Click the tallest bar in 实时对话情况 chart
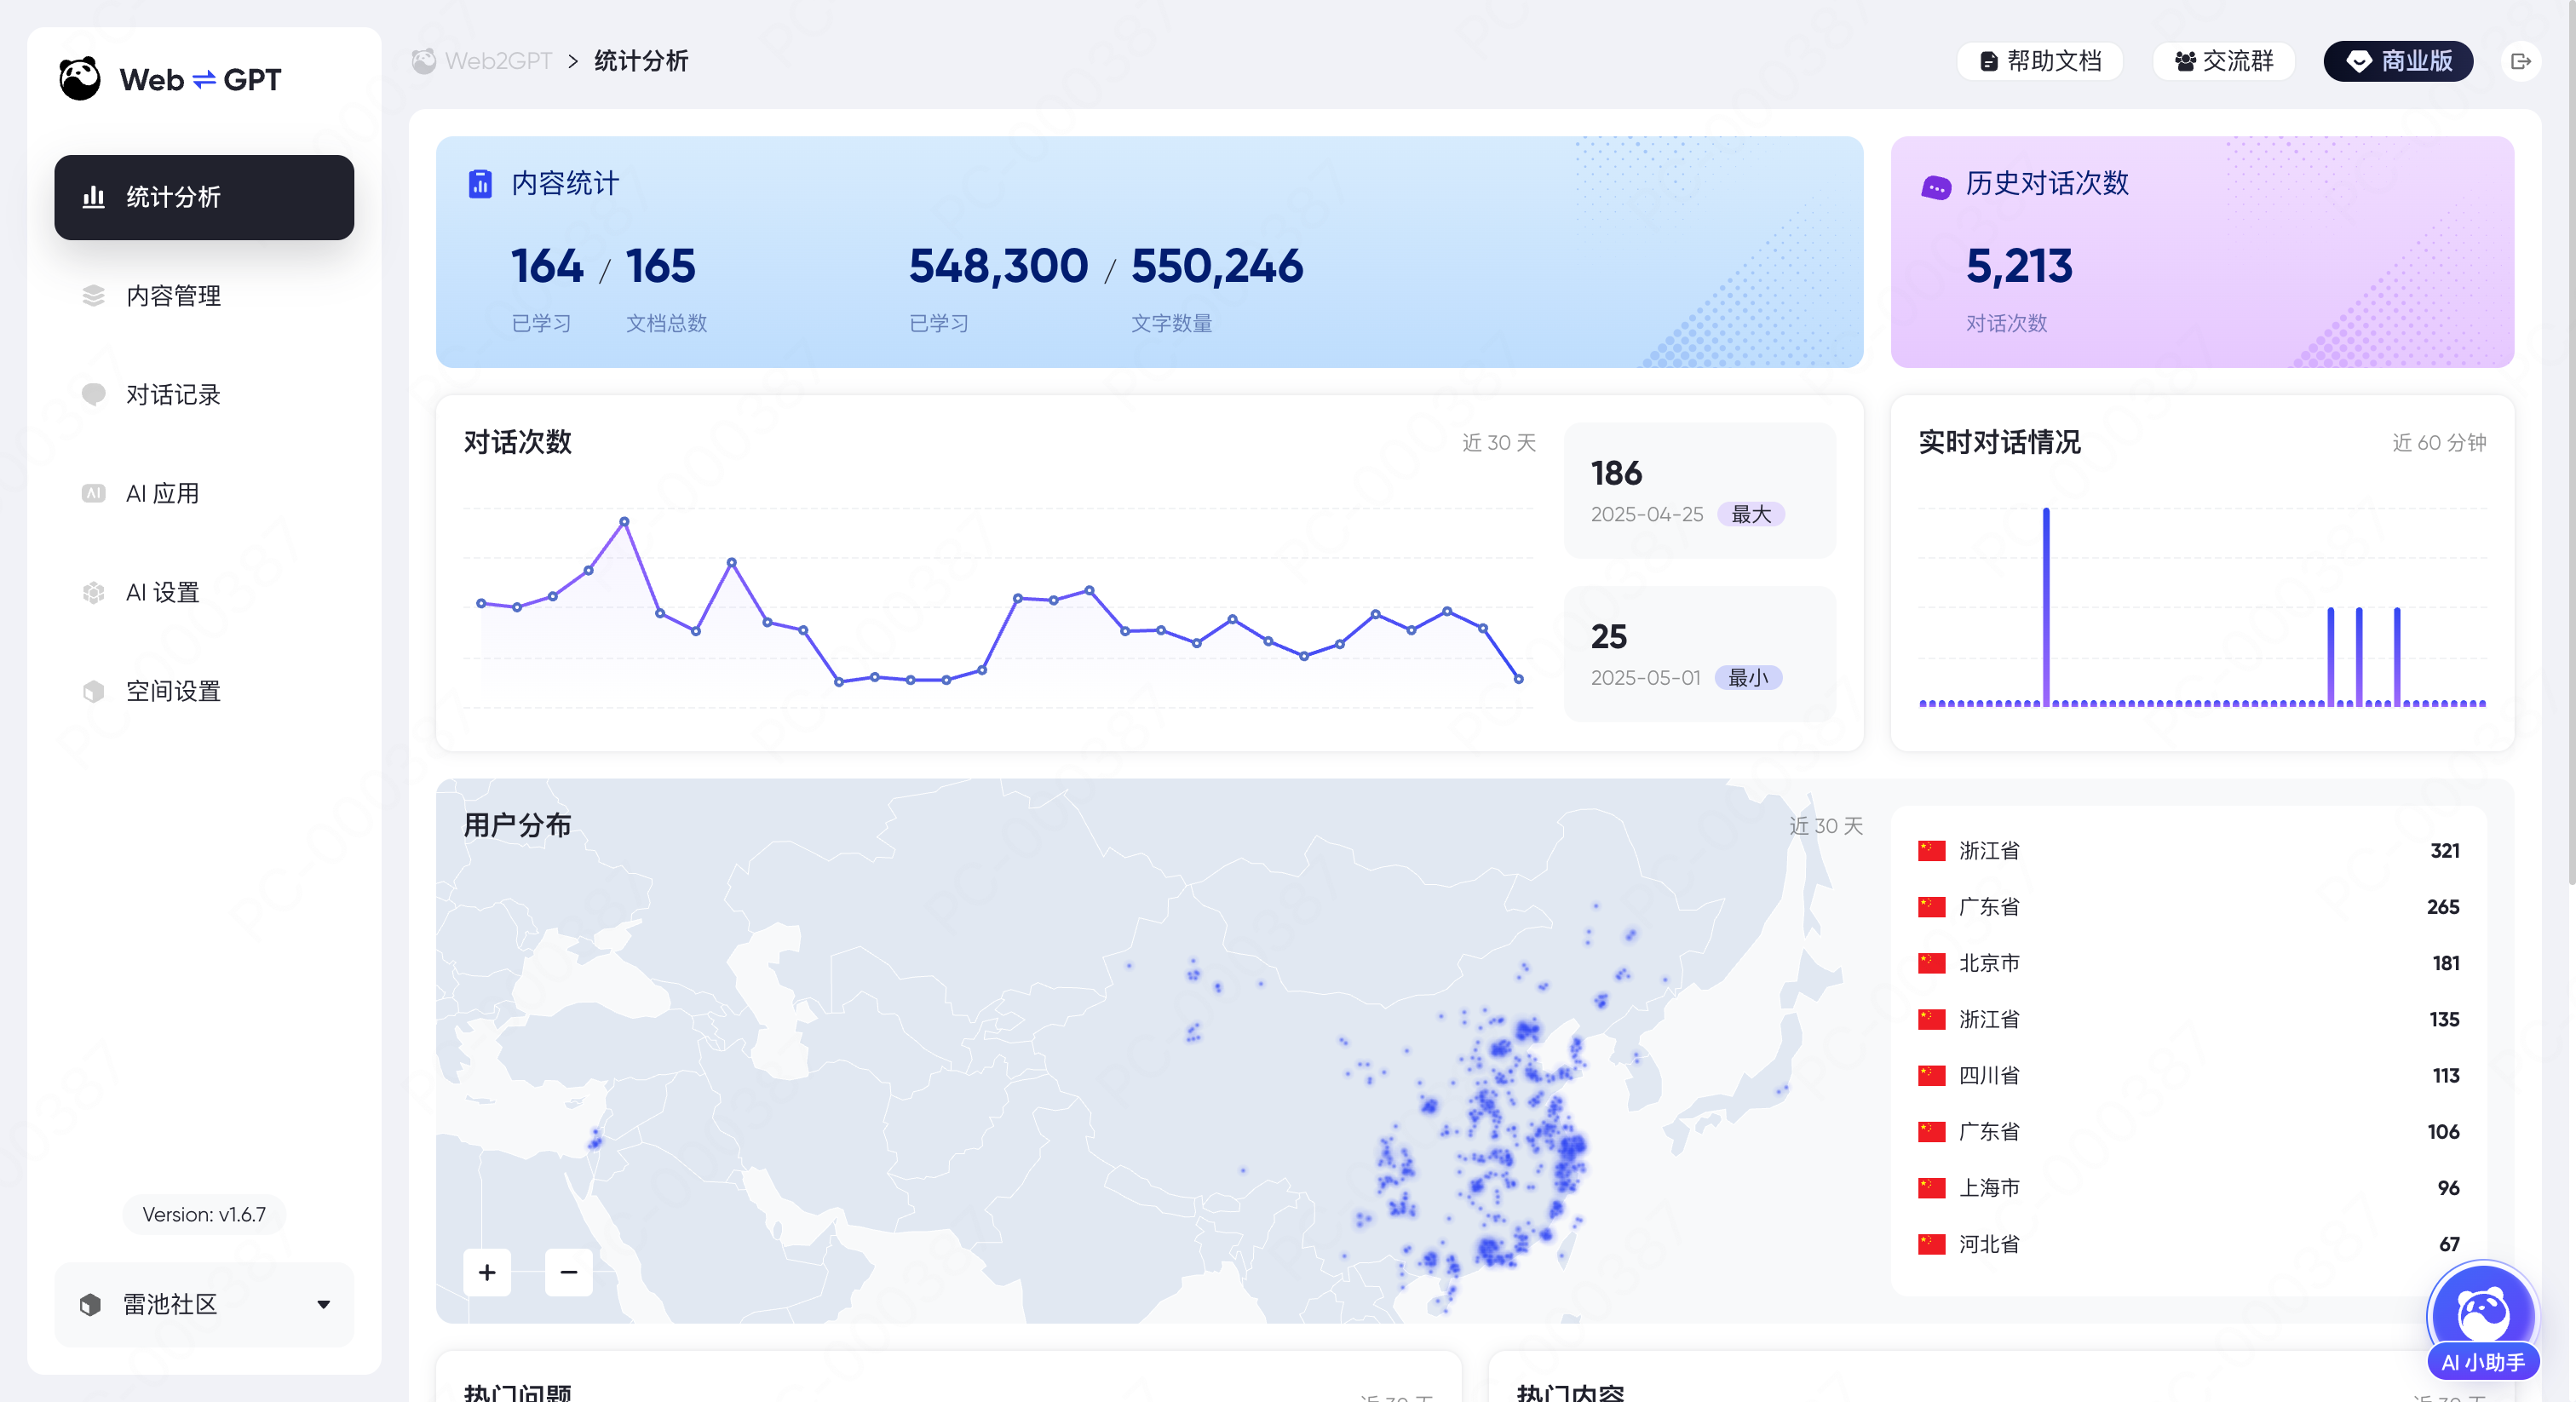 2046,606
